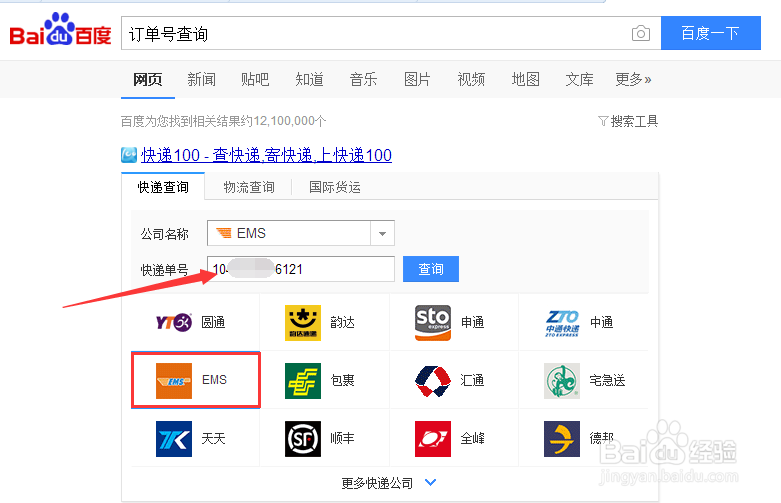Select the 天天 courier logo
Viewport: 781px width, 503px height.
click(x=174, y=439)
